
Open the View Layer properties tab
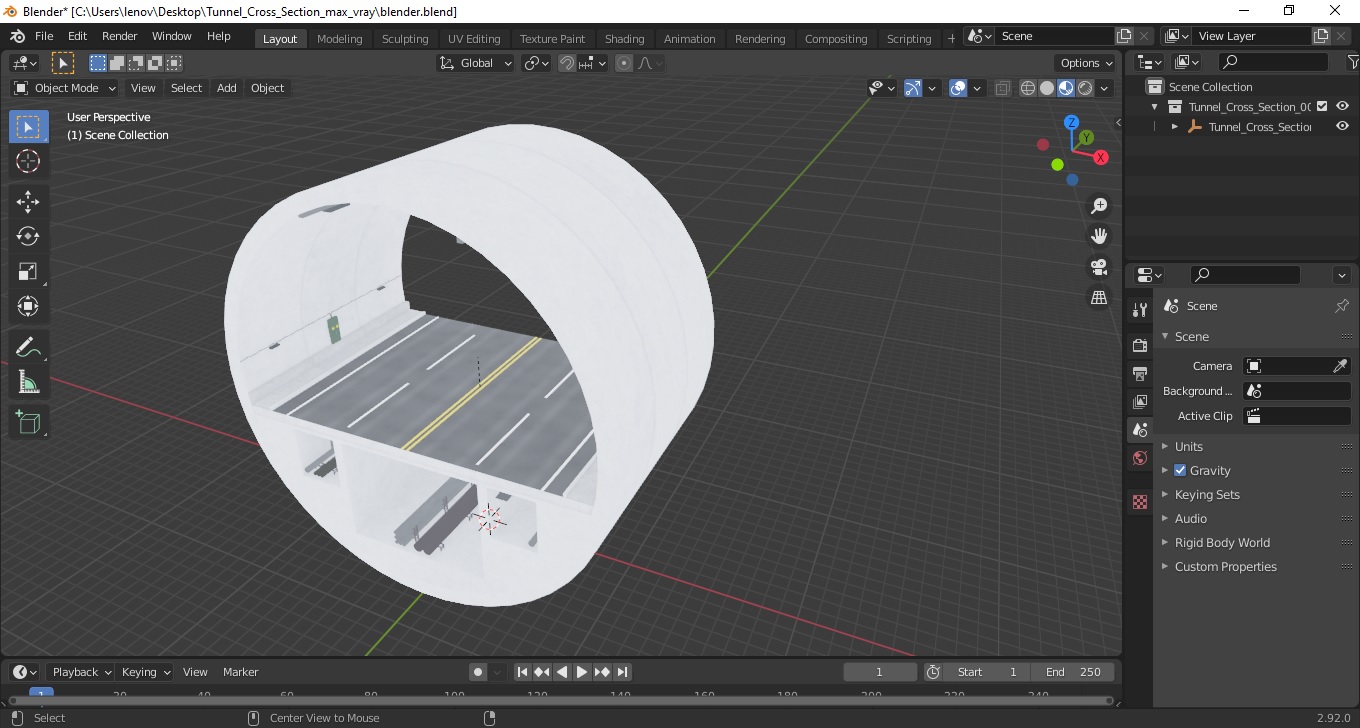point(1140,401)
